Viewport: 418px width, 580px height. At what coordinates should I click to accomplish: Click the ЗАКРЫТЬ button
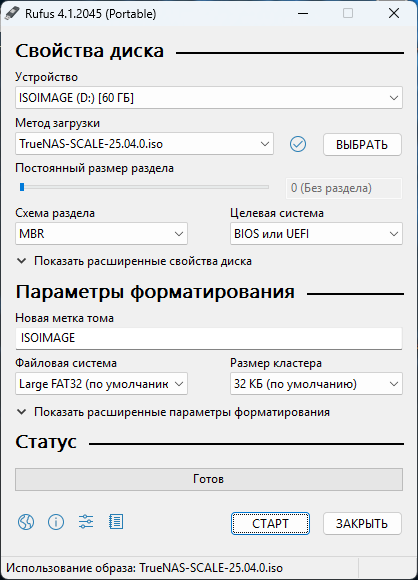[362, 523]
